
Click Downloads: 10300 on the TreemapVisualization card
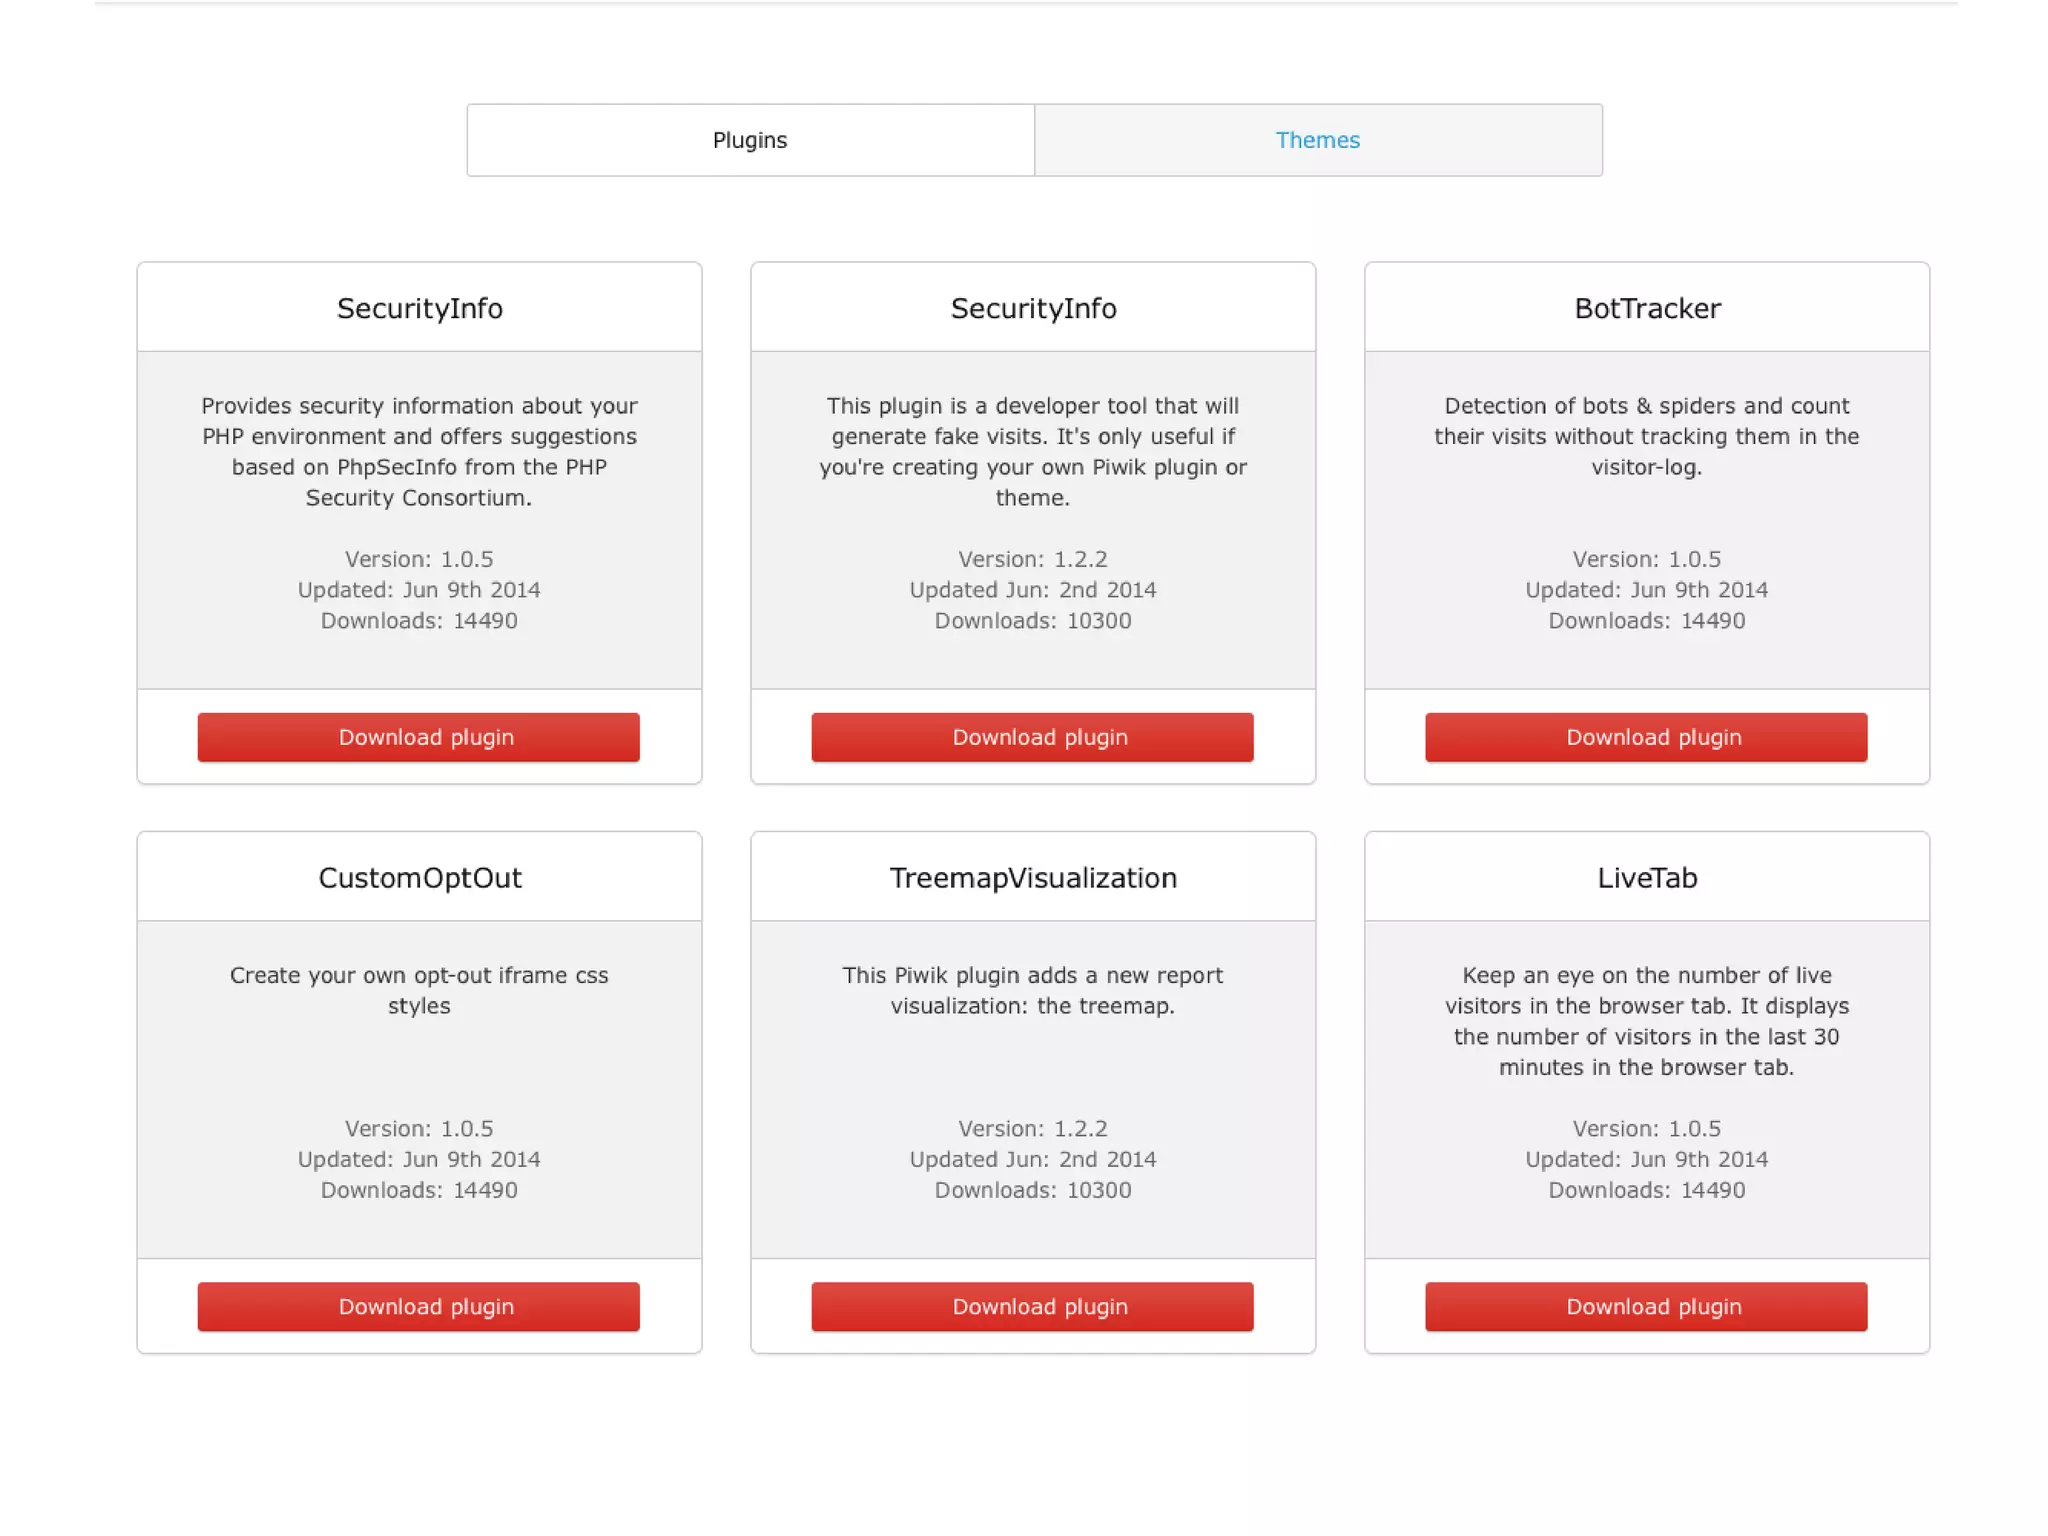pyautogui.click(x=1033, y=1190)
